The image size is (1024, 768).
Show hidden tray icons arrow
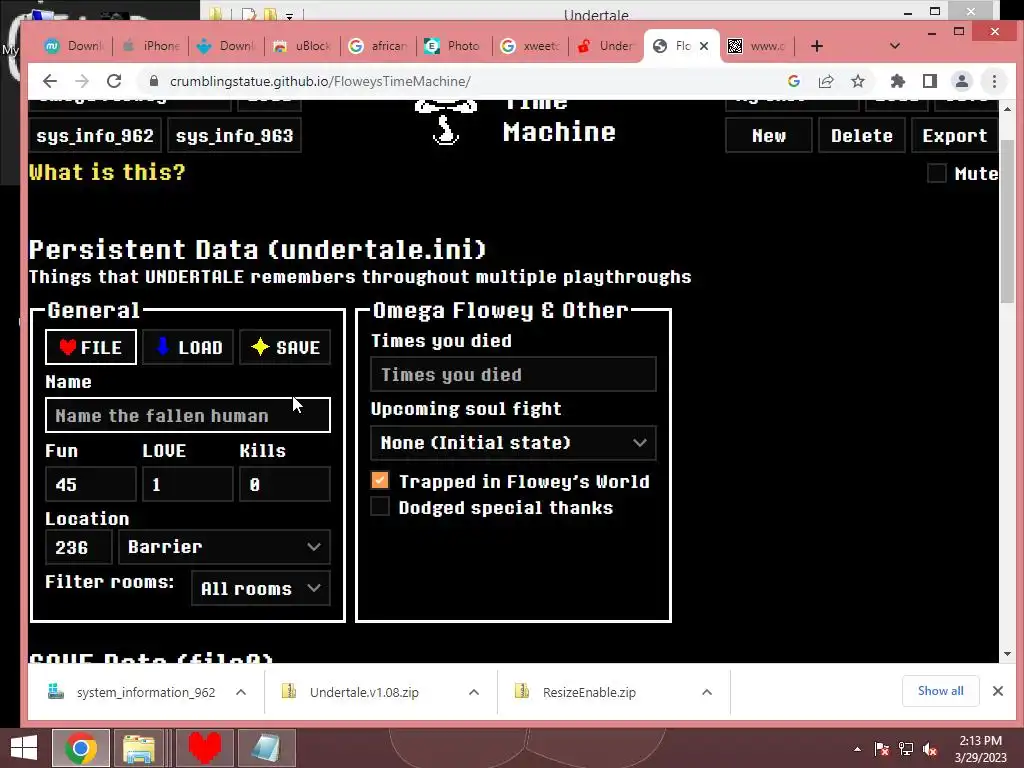pyautogui.click(x=857, y=749)
